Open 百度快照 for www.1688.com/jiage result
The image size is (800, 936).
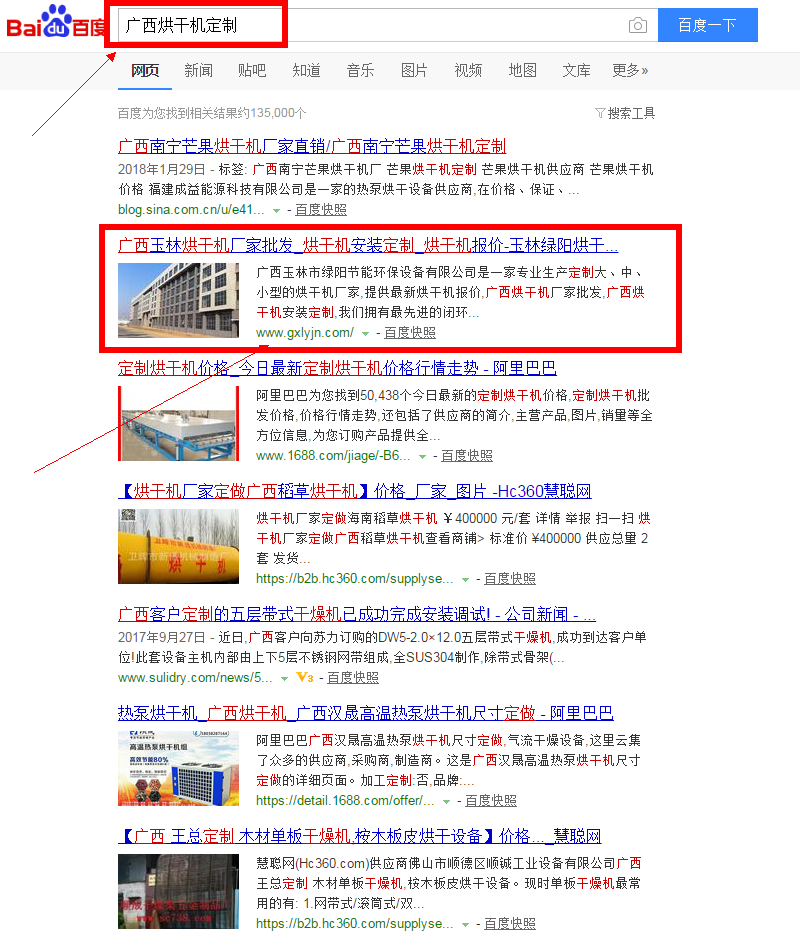[467, 455]
